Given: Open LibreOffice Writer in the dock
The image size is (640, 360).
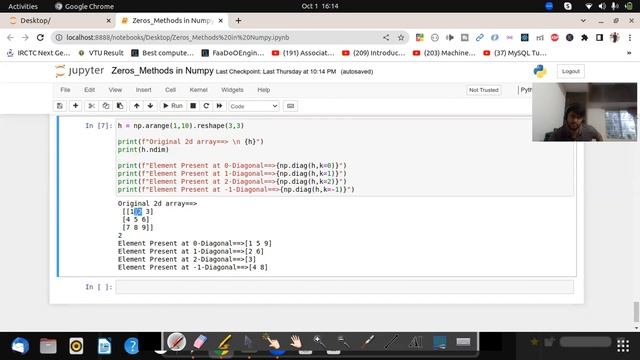Looking at the screenshot, I should point(104,346).
